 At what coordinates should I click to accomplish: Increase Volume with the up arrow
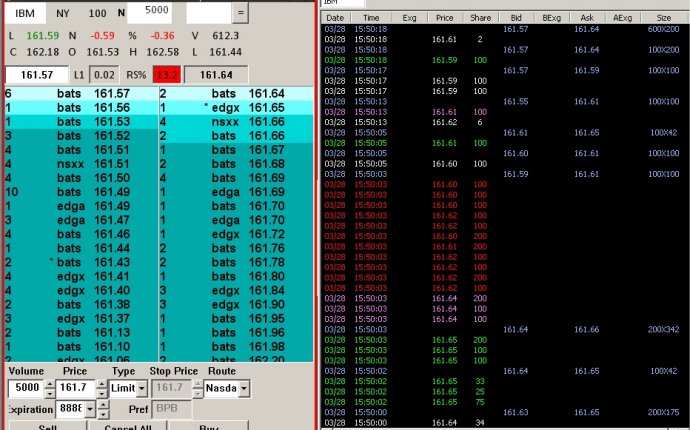coord(50,384)
